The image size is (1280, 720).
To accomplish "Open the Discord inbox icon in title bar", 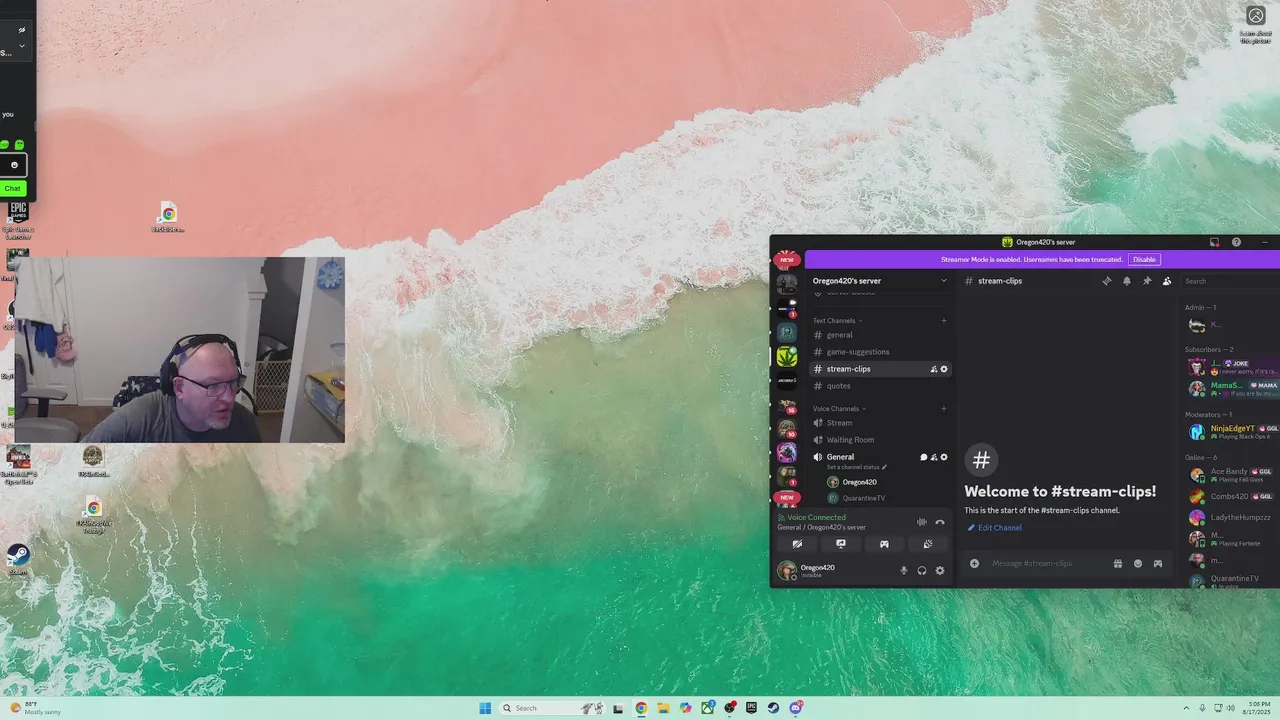I will tap(1214, 242).
